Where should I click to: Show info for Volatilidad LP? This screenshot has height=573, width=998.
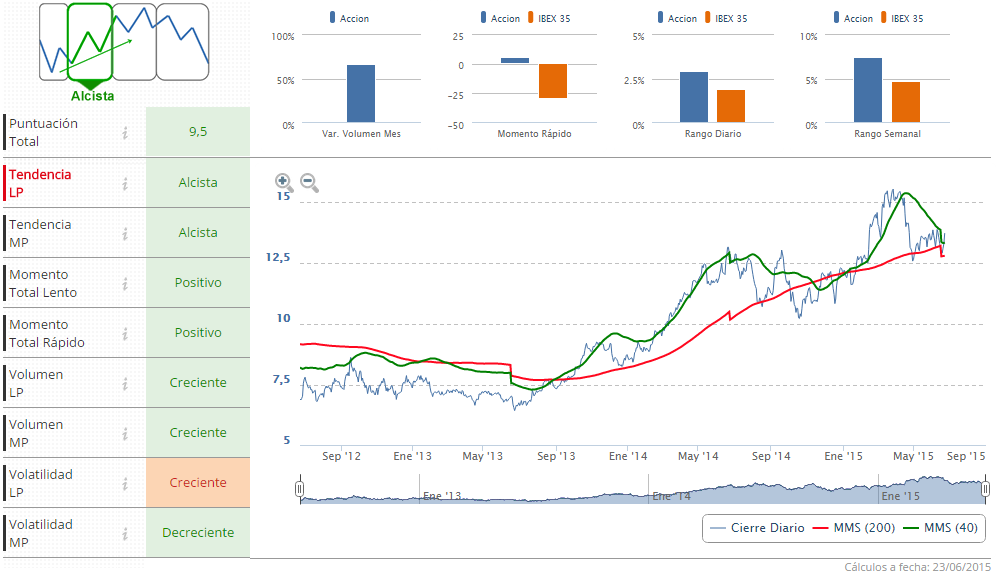pos(125,483)
